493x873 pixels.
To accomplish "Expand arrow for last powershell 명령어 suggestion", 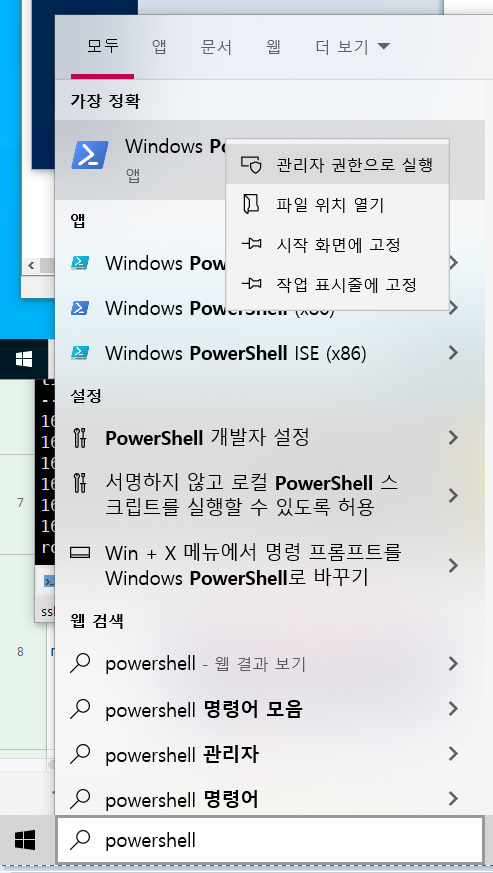I will click(453, 799).
